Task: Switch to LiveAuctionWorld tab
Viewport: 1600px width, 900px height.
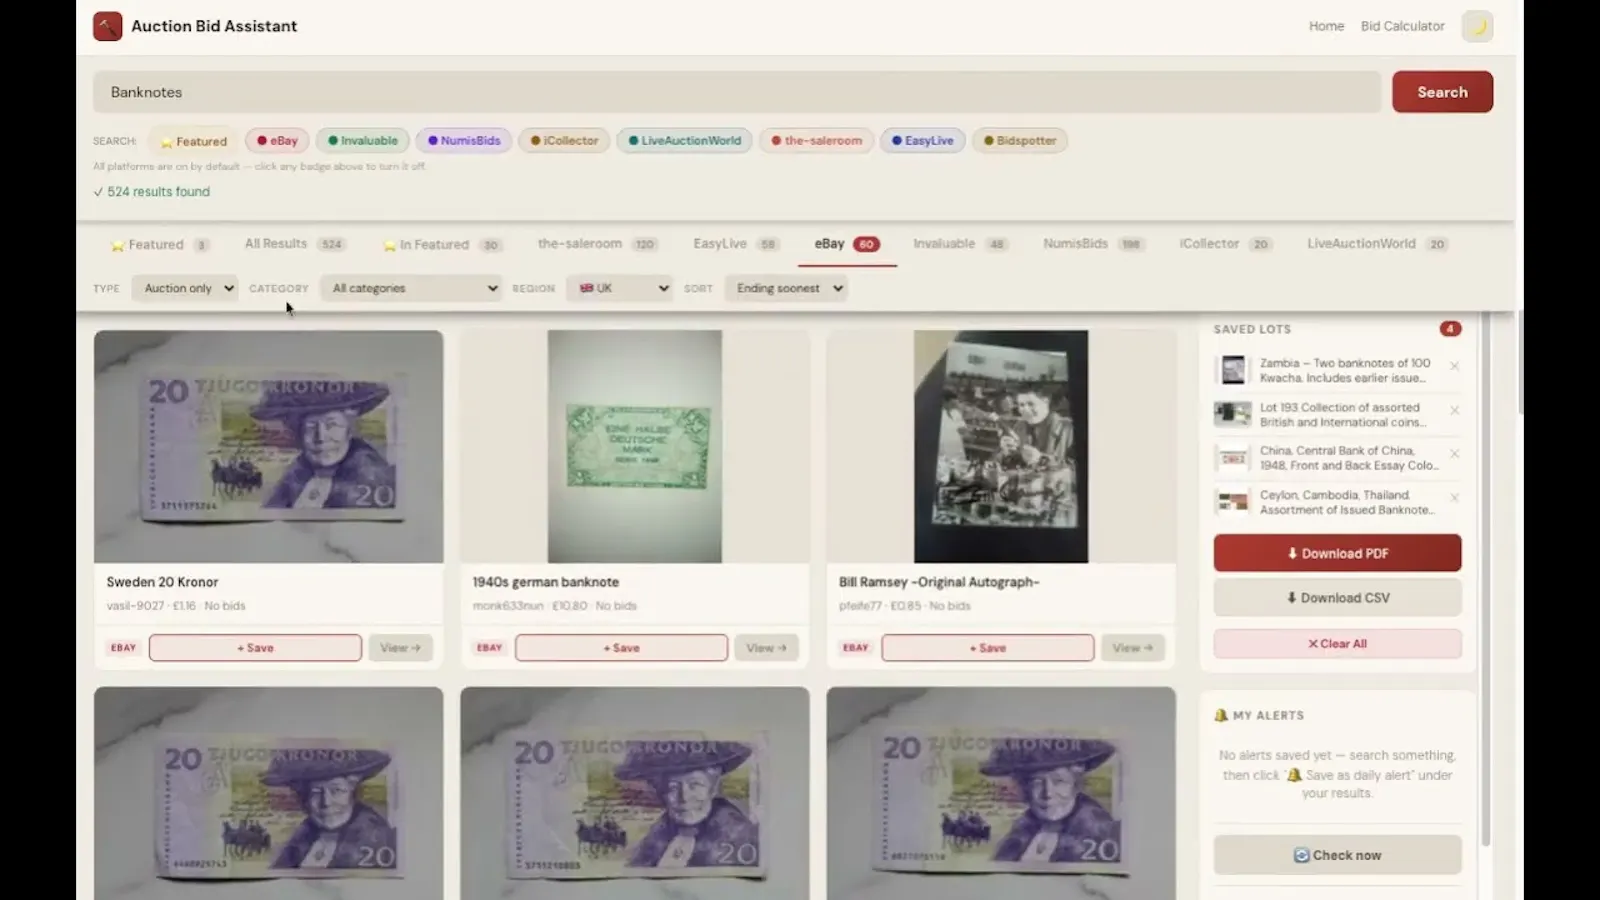Action: [x=1377, y=244]
